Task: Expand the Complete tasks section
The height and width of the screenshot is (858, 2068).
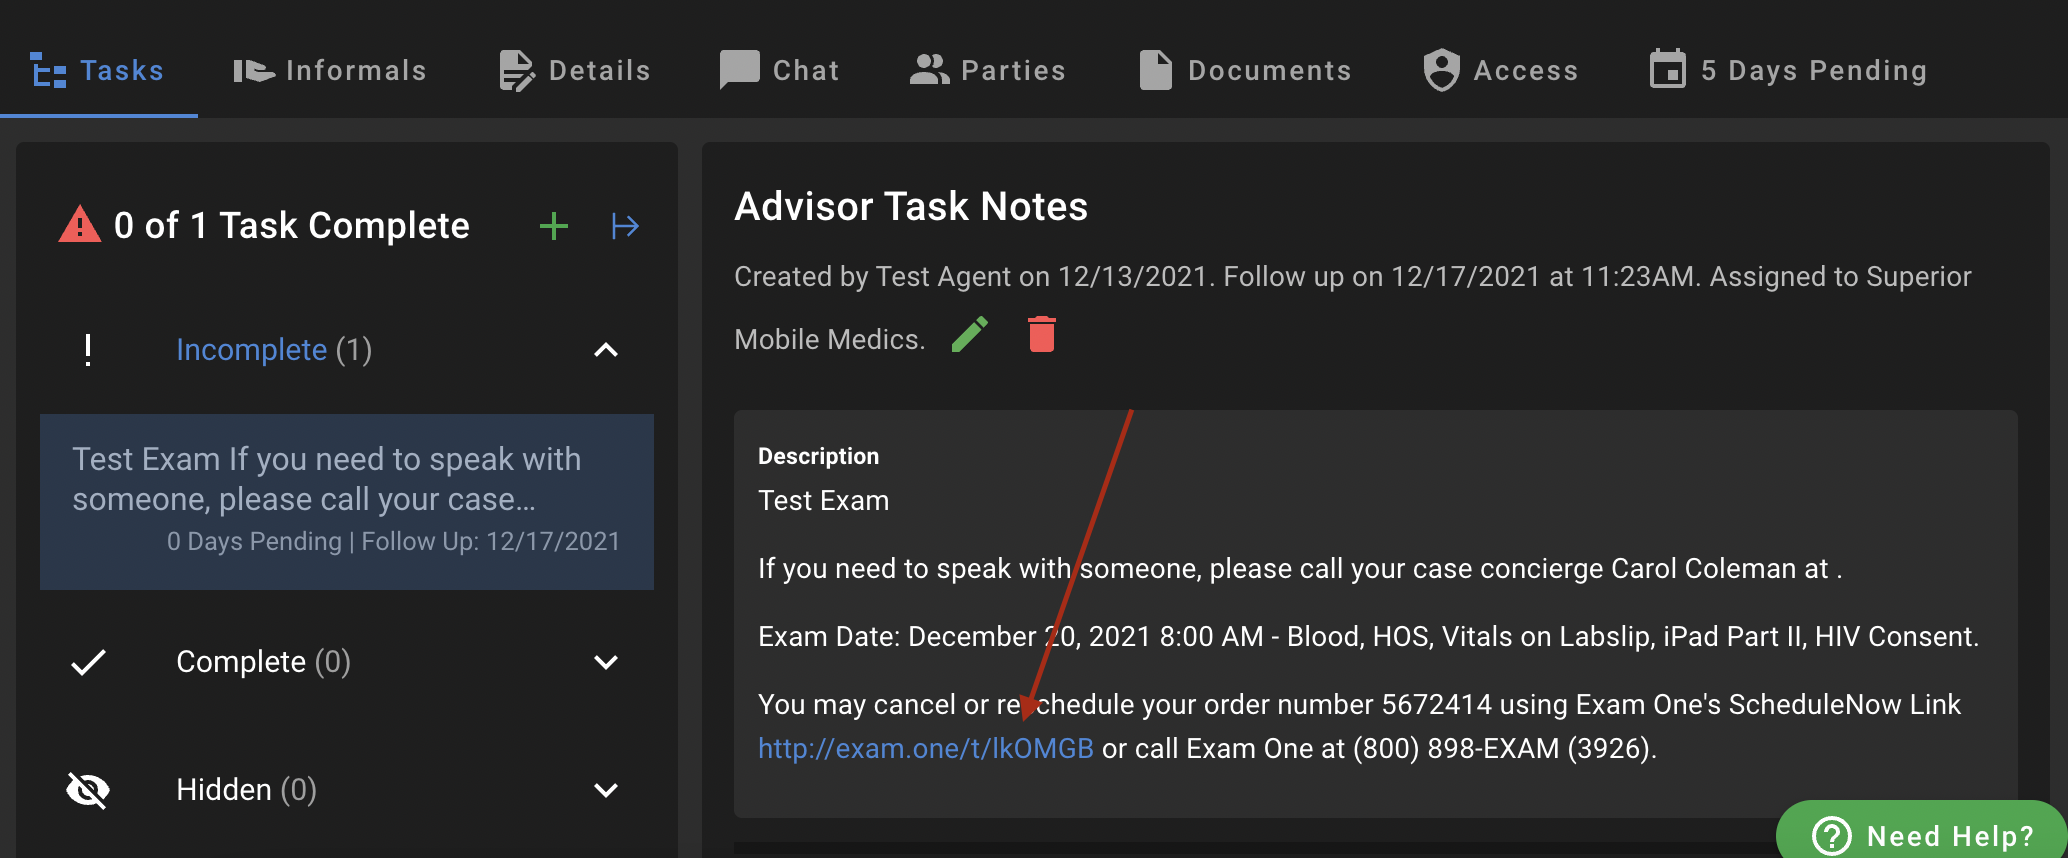Action: [x=606, y=662]
